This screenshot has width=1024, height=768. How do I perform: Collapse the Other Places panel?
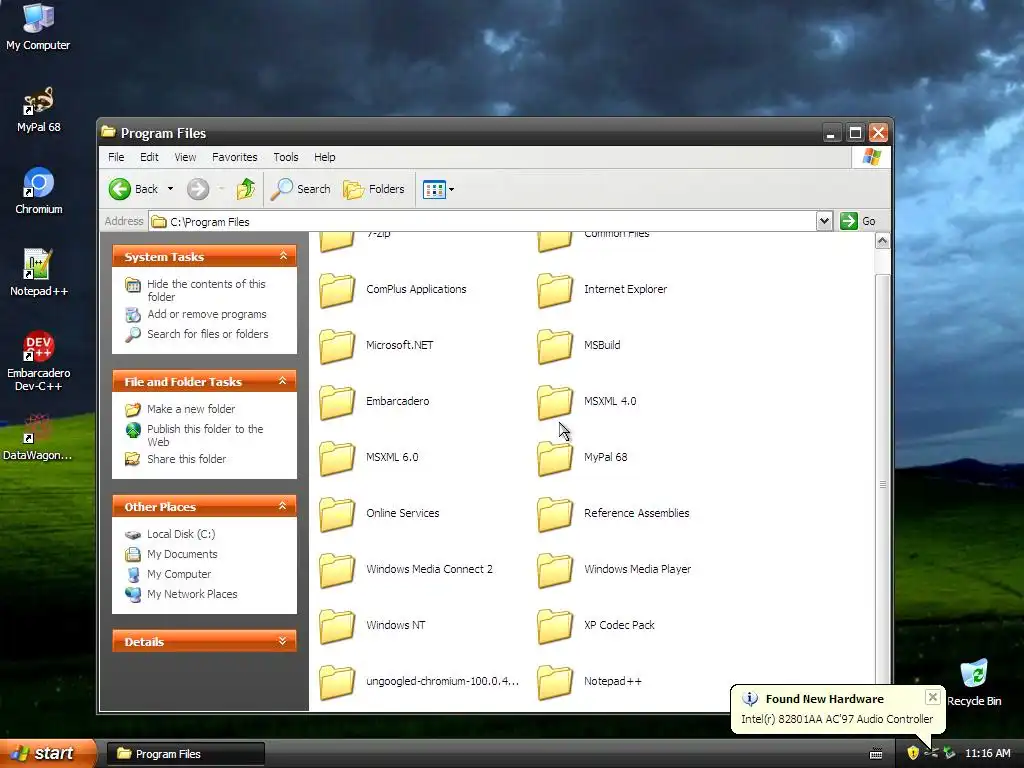[283, 506]
